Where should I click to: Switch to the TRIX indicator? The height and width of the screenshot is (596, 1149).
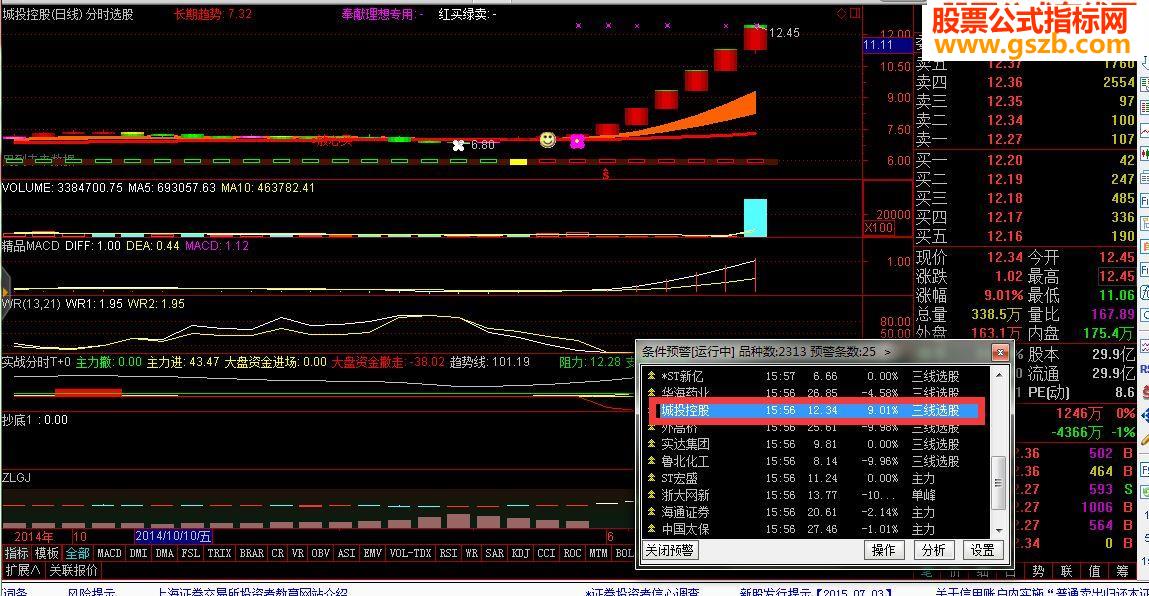219,553
